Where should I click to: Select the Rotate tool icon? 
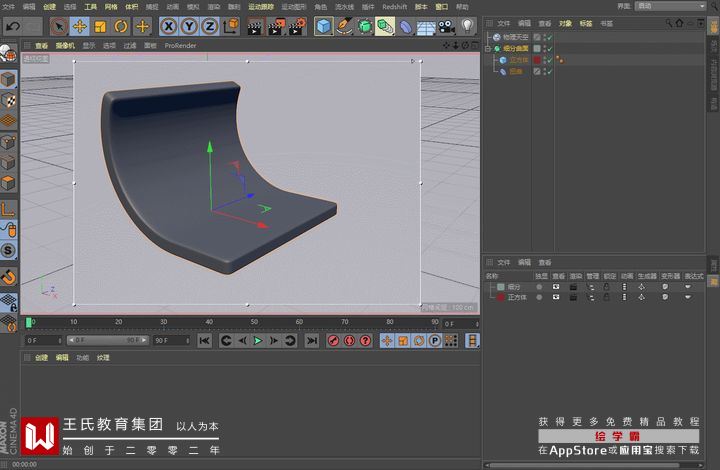[121, 26]
